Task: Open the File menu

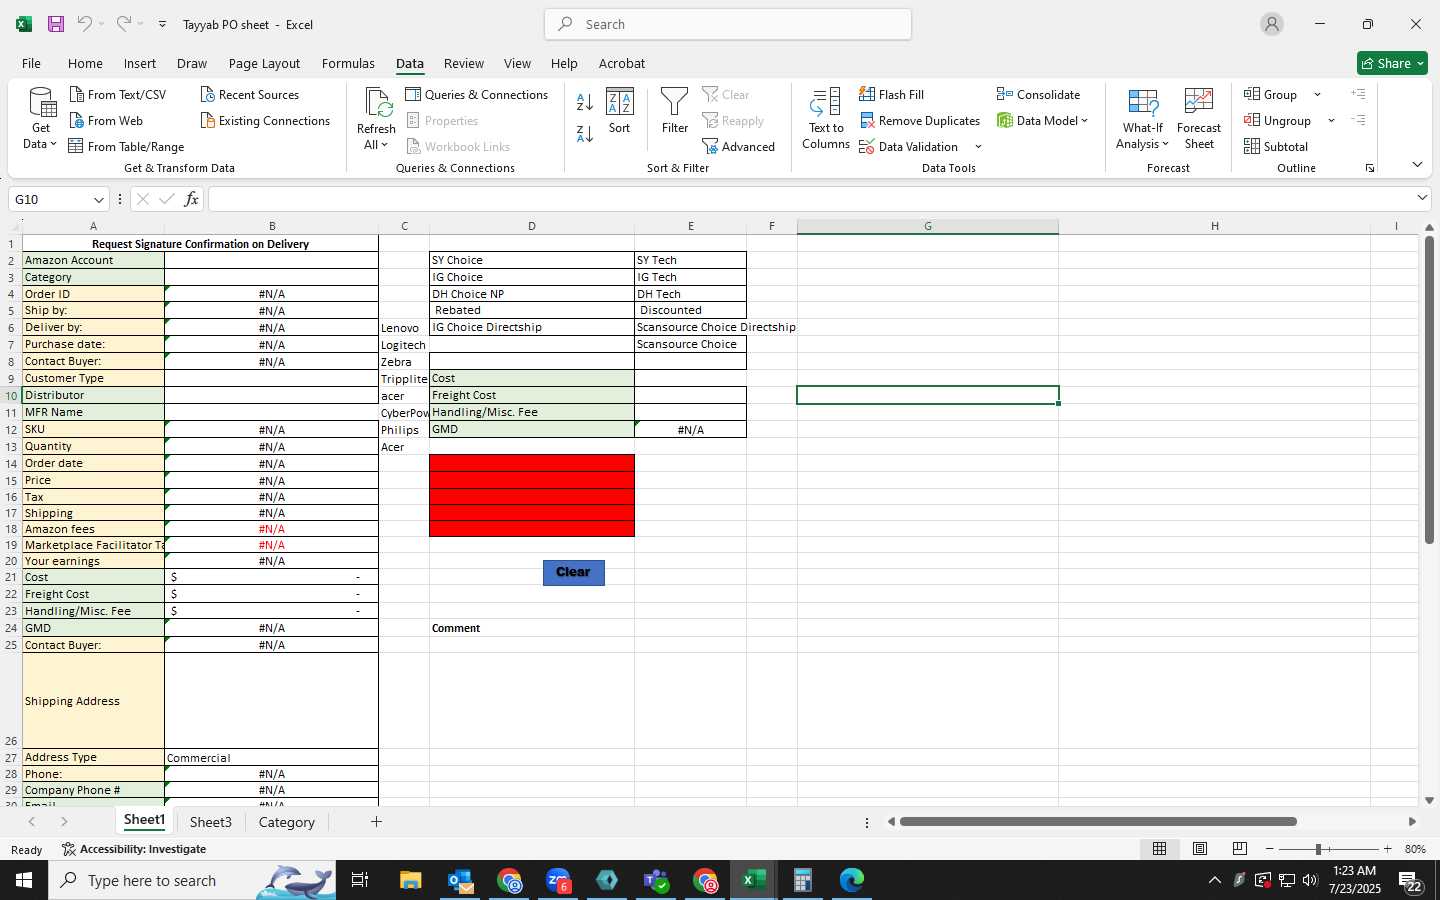Action: tap(31, 63)
